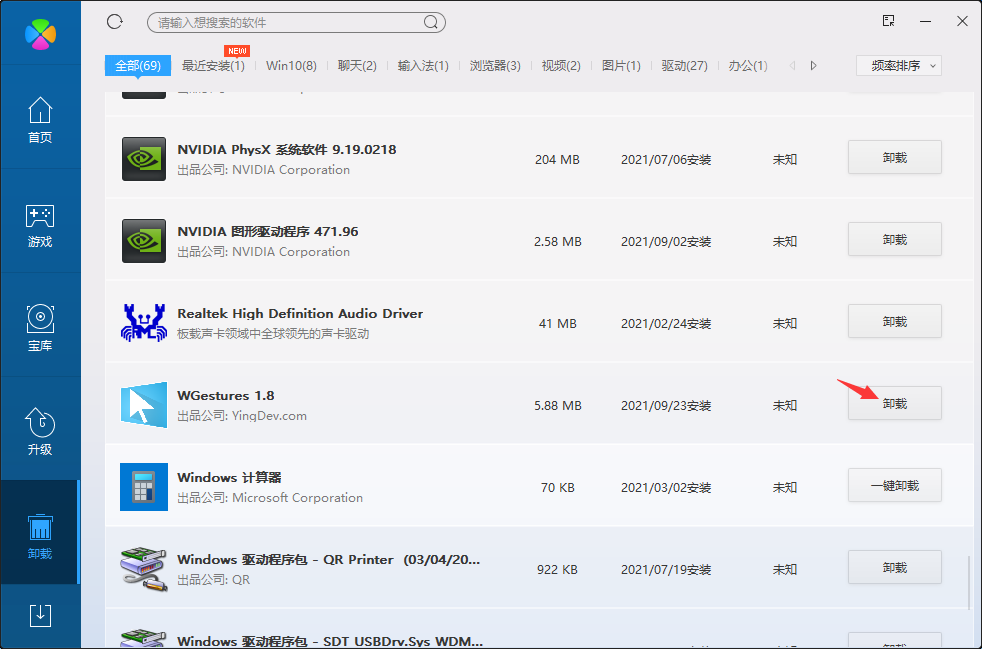Click QR Printer driver package icon

[144, 569]
